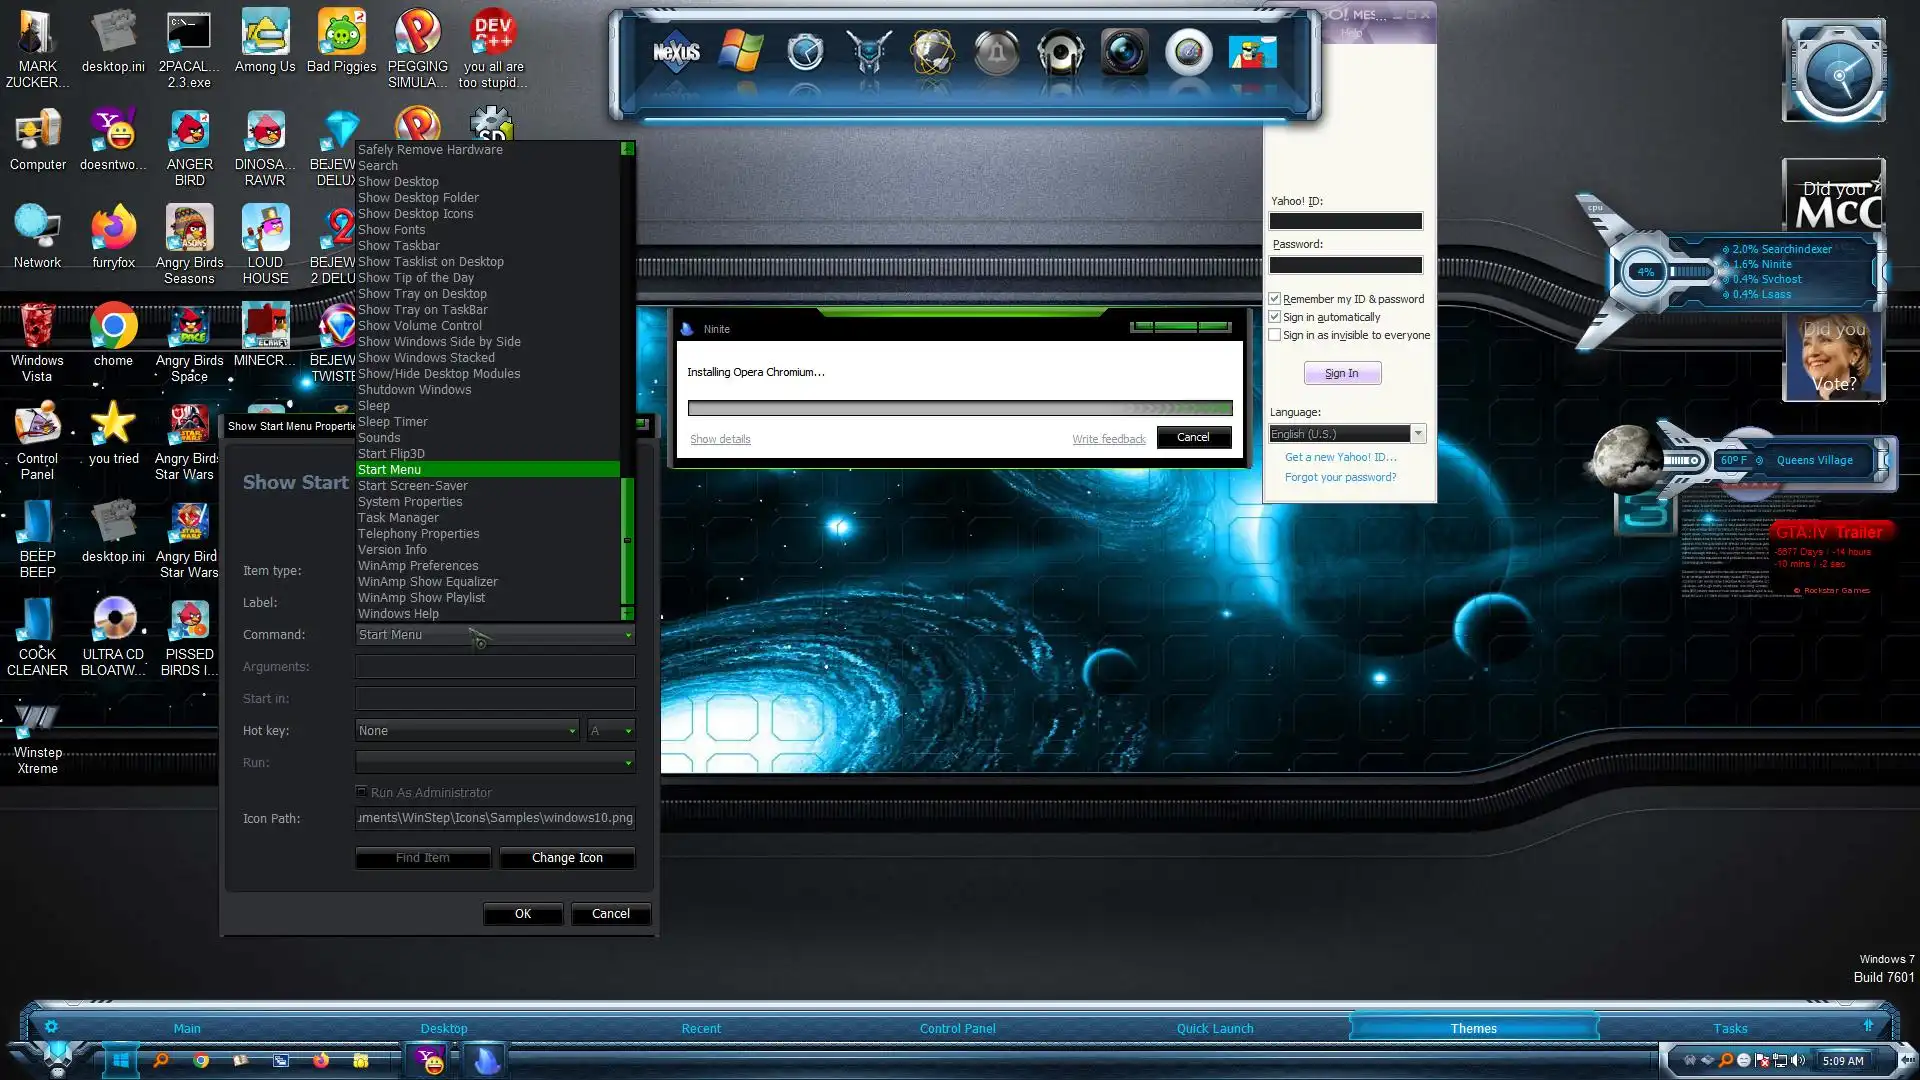Click the Yahoo Messenger taskbar icon
Image resolution: width=1920 pixels, height=1080 pixels.
tap(431, 1060)
